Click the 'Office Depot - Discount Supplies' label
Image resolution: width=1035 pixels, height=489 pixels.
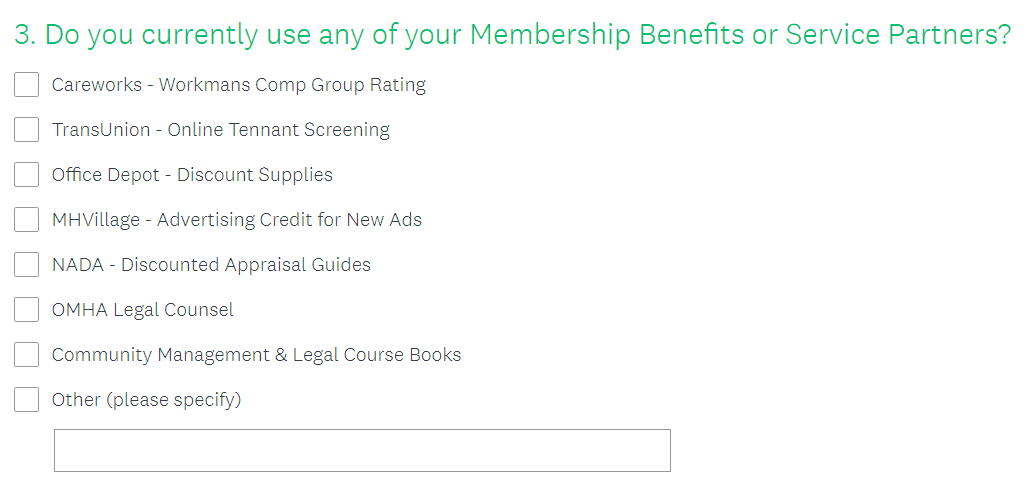[x=192, y=175]
